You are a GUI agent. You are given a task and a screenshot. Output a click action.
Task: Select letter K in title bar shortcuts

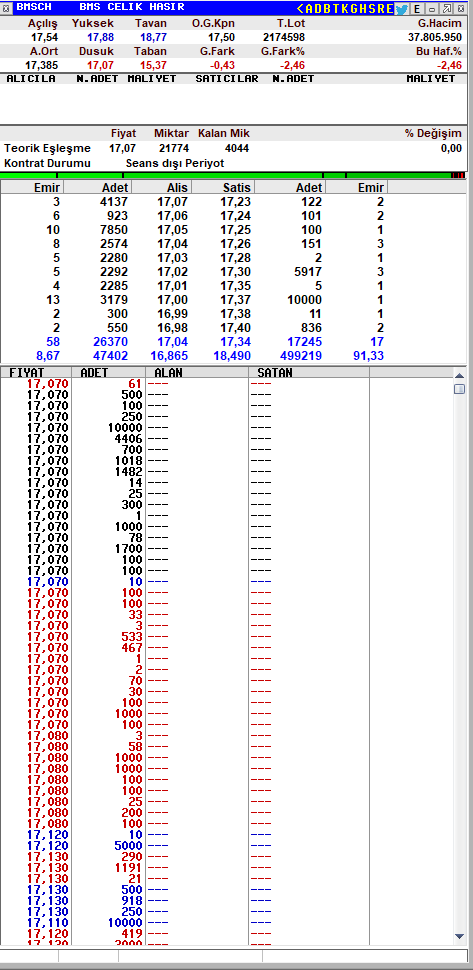(345, 9)
